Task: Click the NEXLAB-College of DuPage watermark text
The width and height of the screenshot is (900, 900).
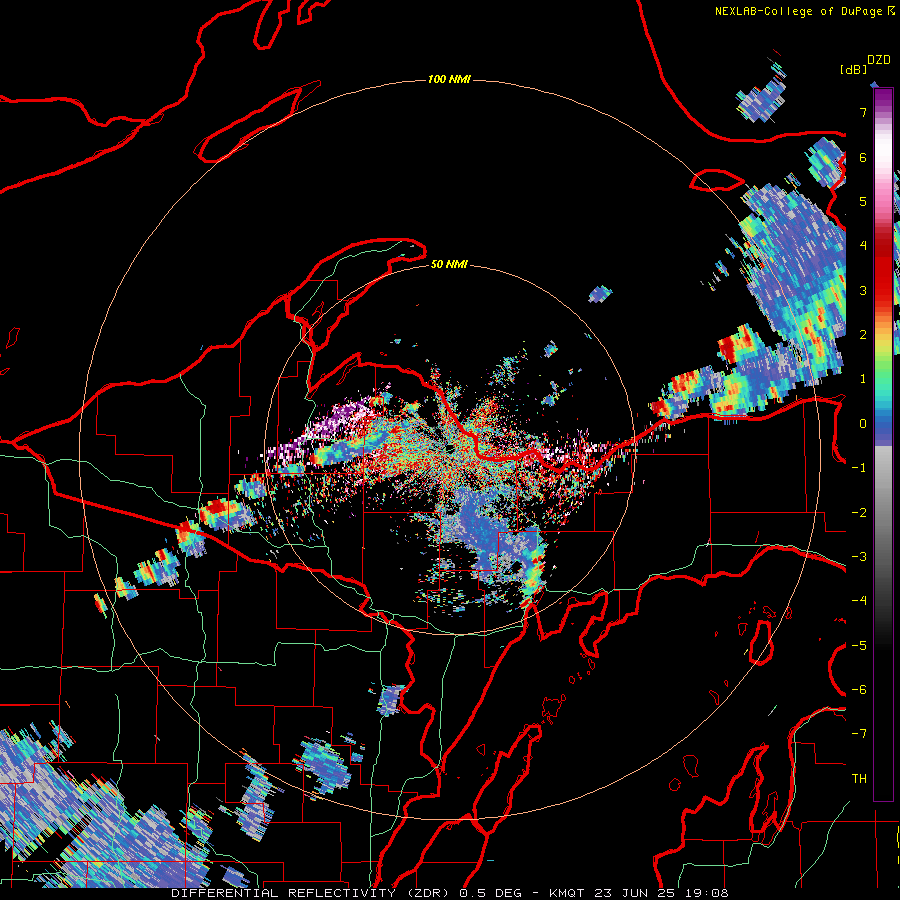Action: 798,11
